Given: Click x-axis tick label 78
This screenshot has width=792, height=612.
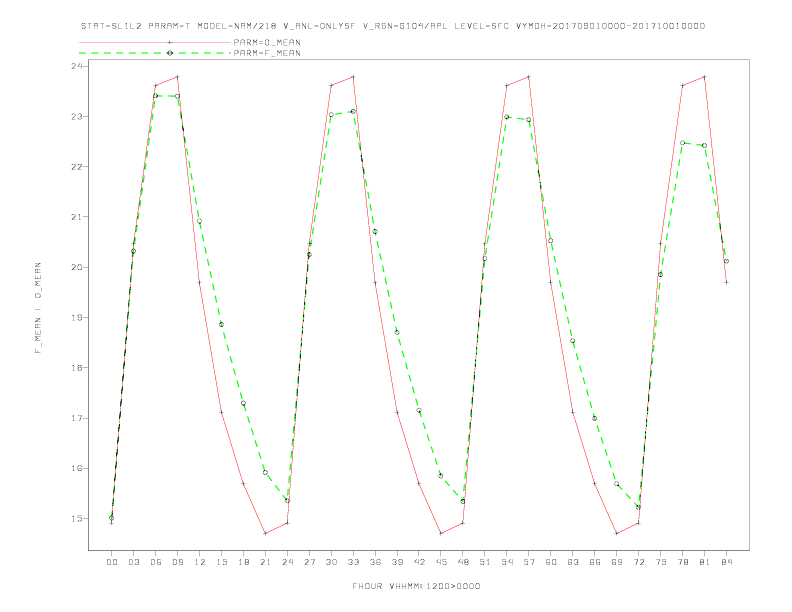Looking at the screenshot, I should 683,562.
